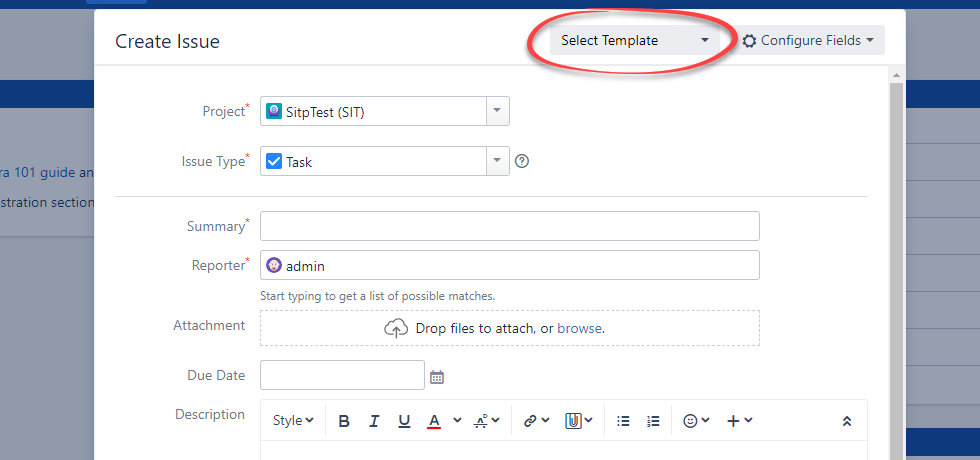Click into the Summary input field
Image resolution: width=980 pixels, height=460 pixels.
click(x=509, y=226)
